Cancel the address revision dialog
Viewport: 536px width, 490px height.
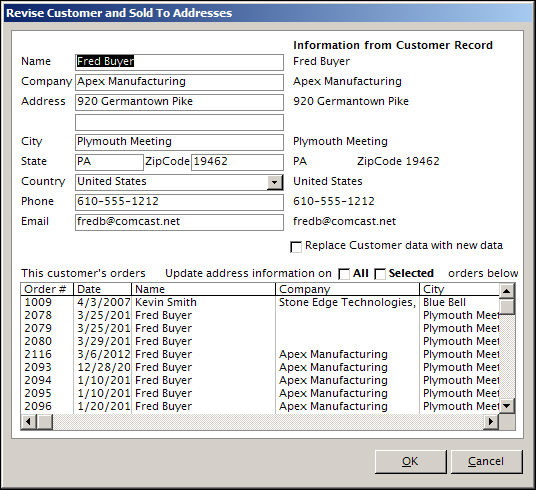486,462
